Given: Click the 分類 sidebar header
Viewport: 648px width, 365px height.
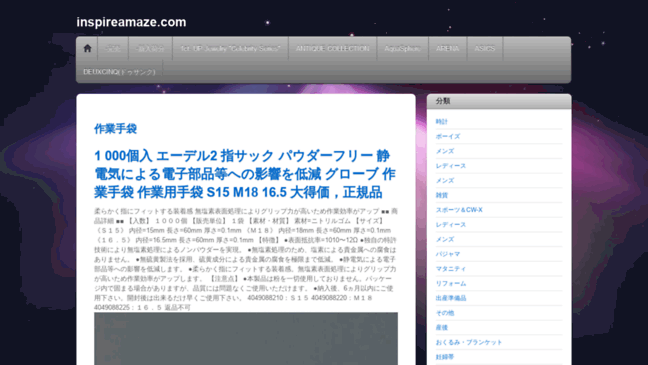Looking at the screenshot, I should pyautogui.click(x=499, y=101).
